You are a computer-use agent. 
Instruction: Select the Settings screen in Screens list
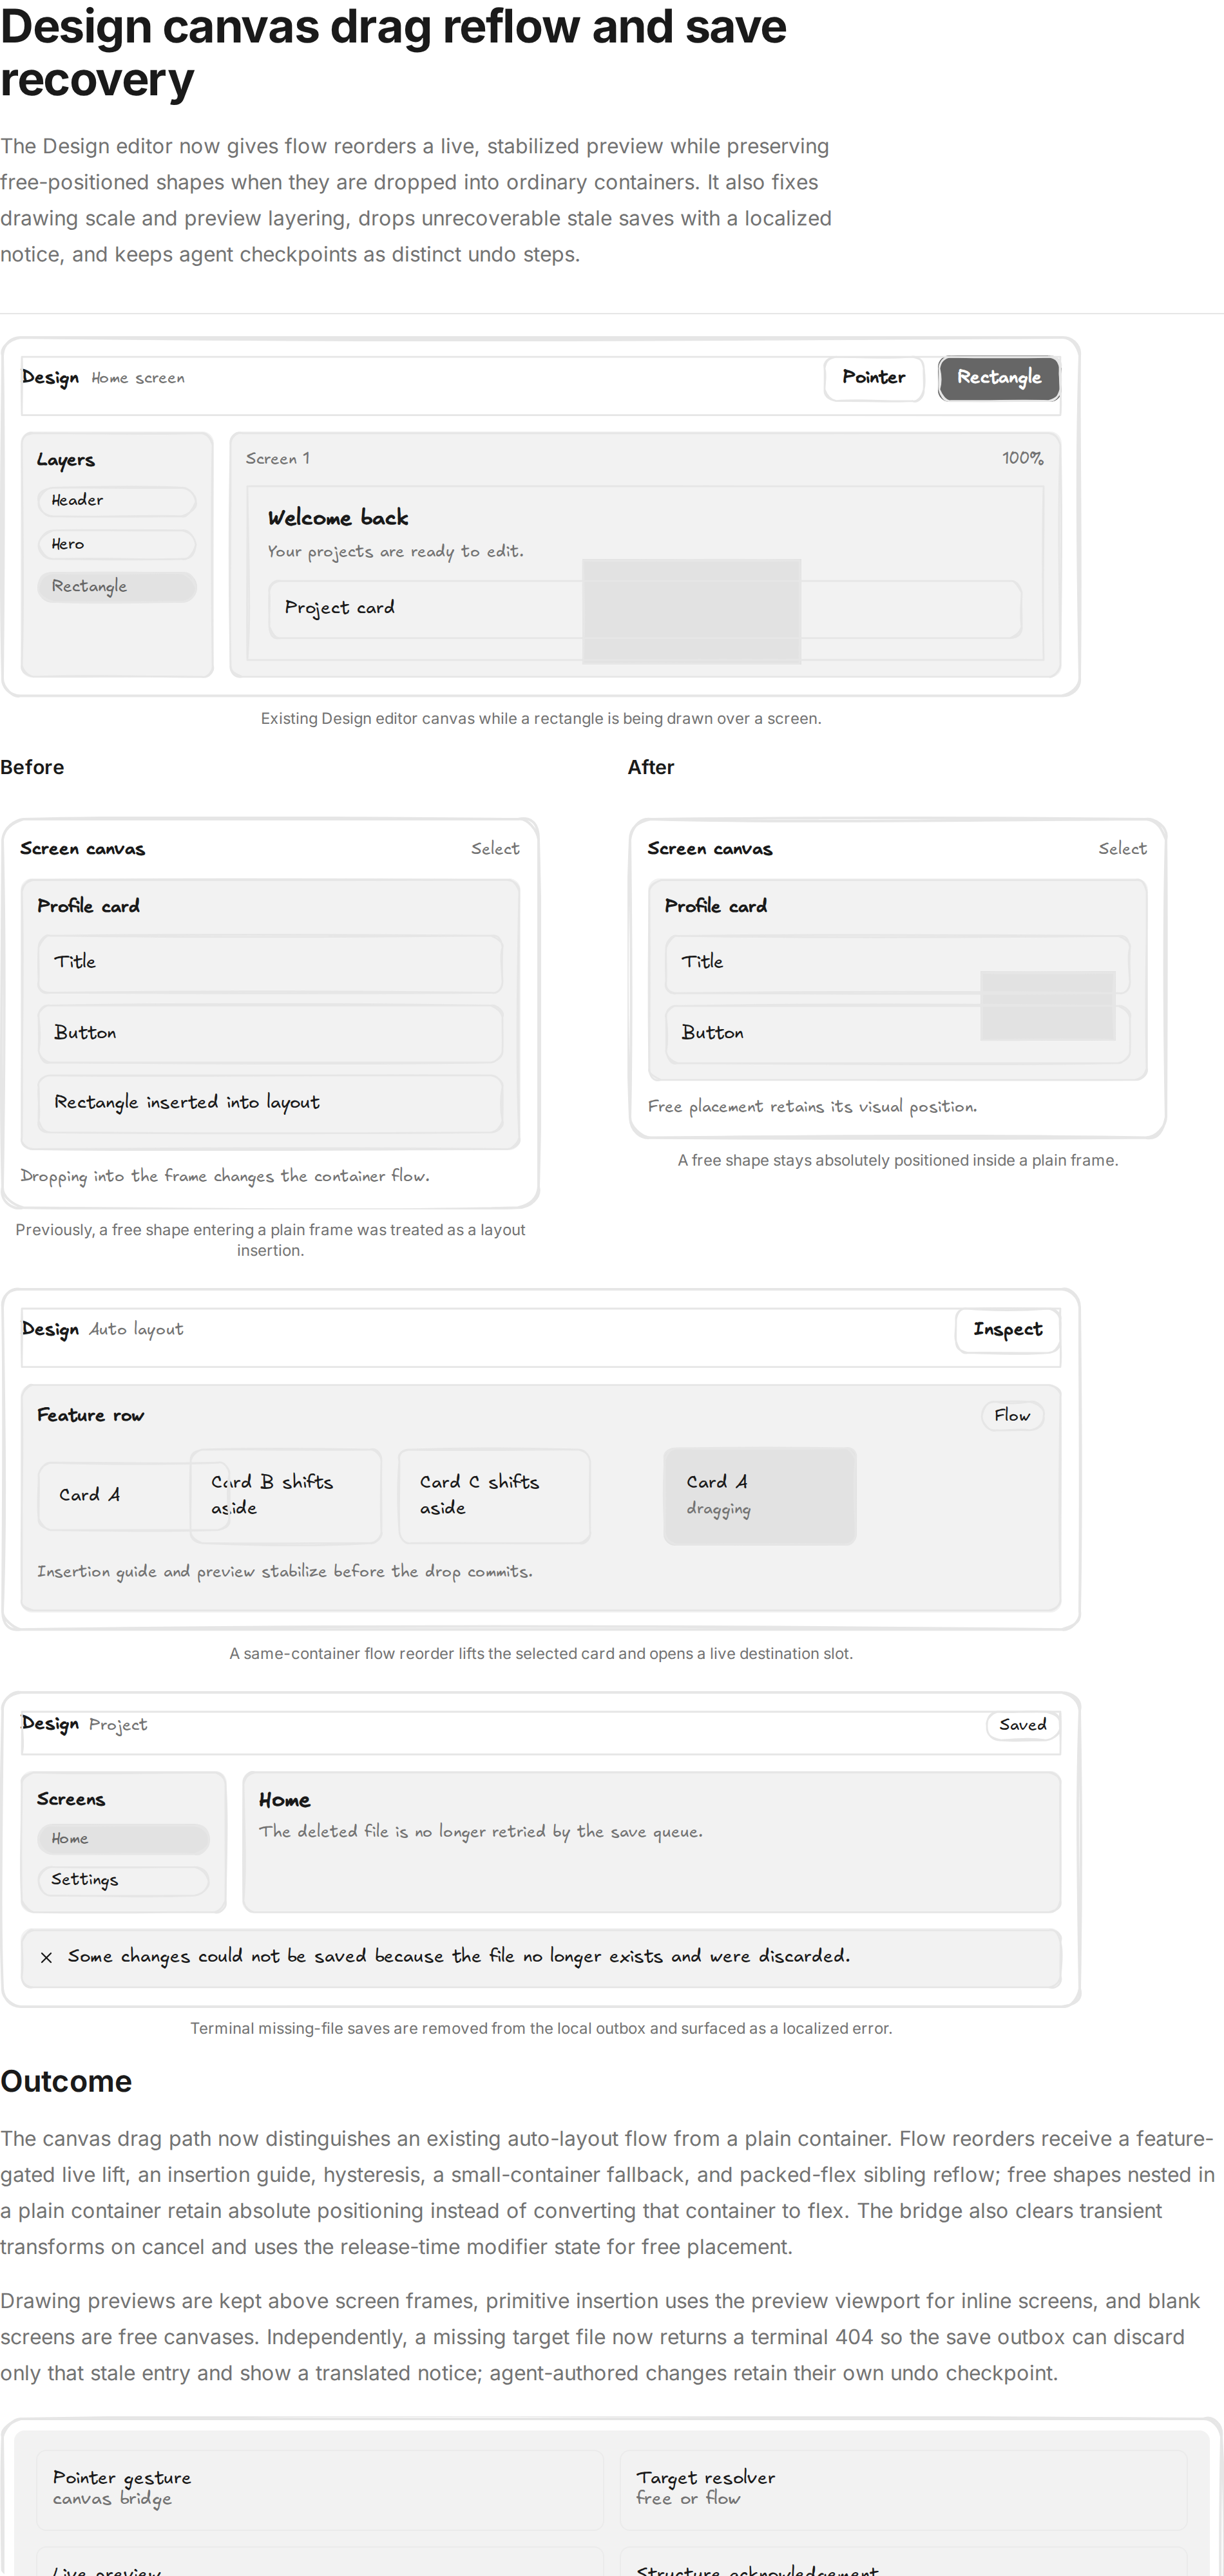click(x=123, y=1881)
